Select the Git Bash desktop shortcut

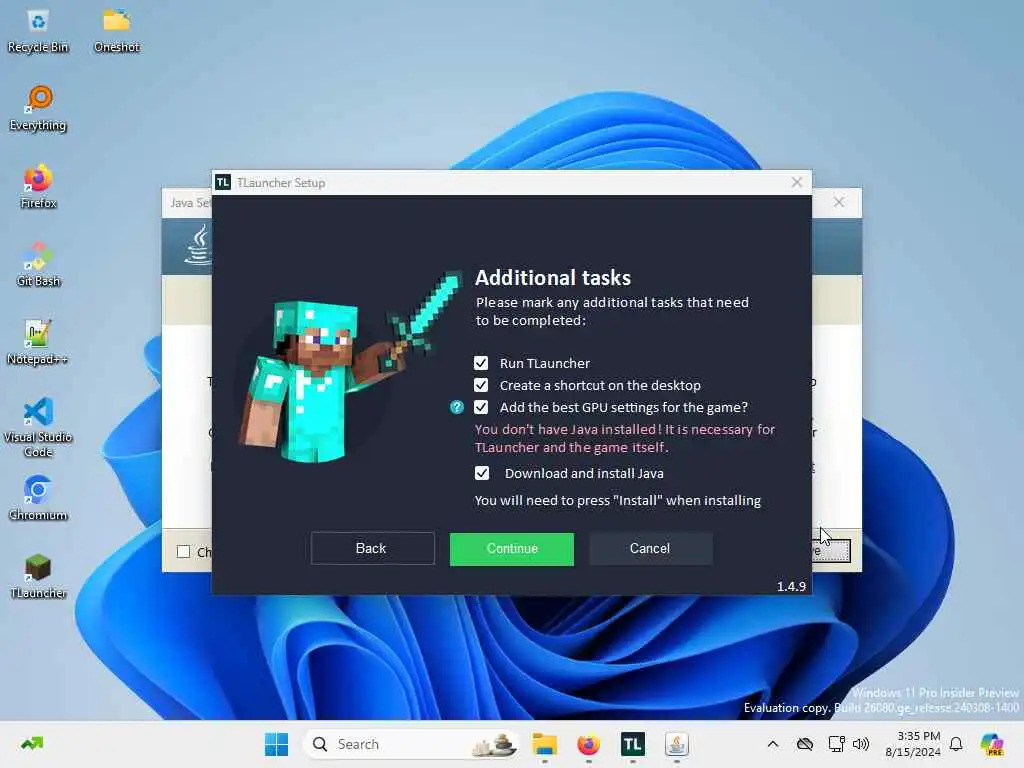tap(38, 264)
